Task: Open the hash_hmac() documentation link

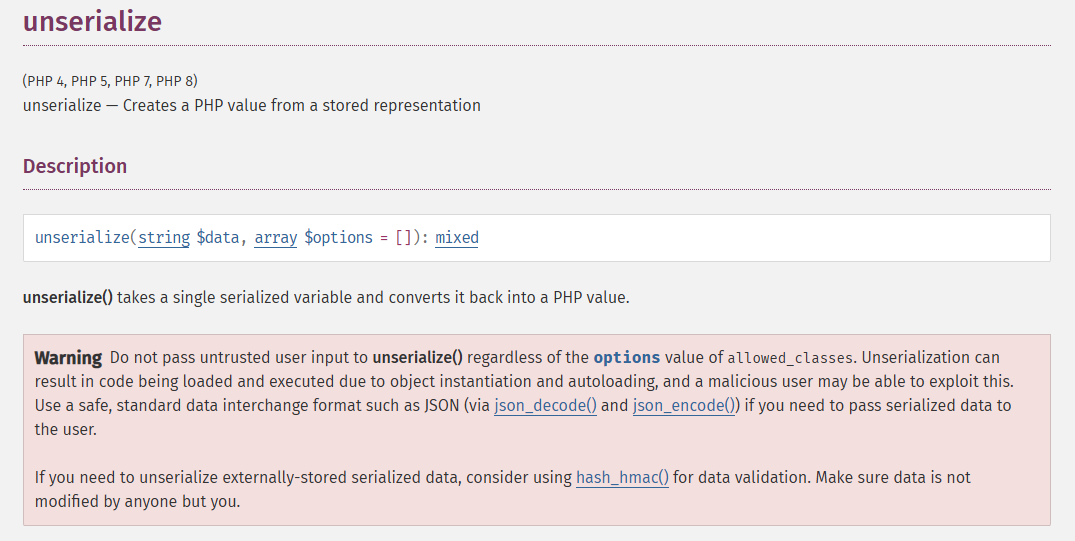Action: (622, 477)
